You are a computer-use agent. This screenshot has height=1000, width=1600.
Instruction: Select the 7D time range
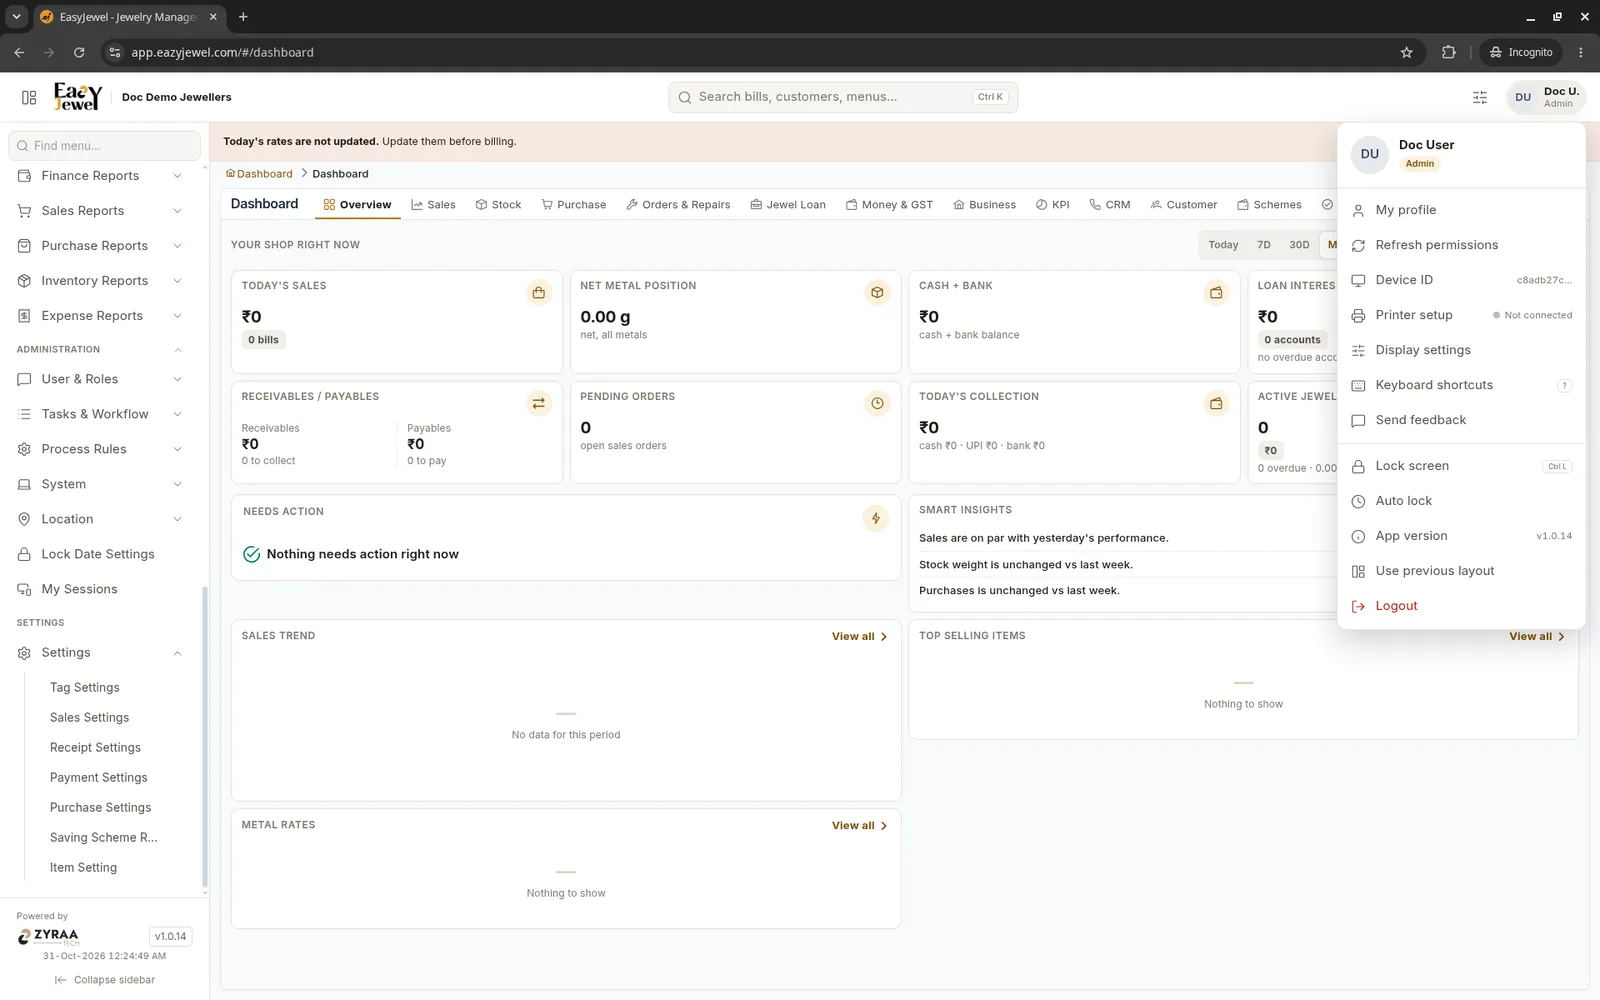(1264, 245)
